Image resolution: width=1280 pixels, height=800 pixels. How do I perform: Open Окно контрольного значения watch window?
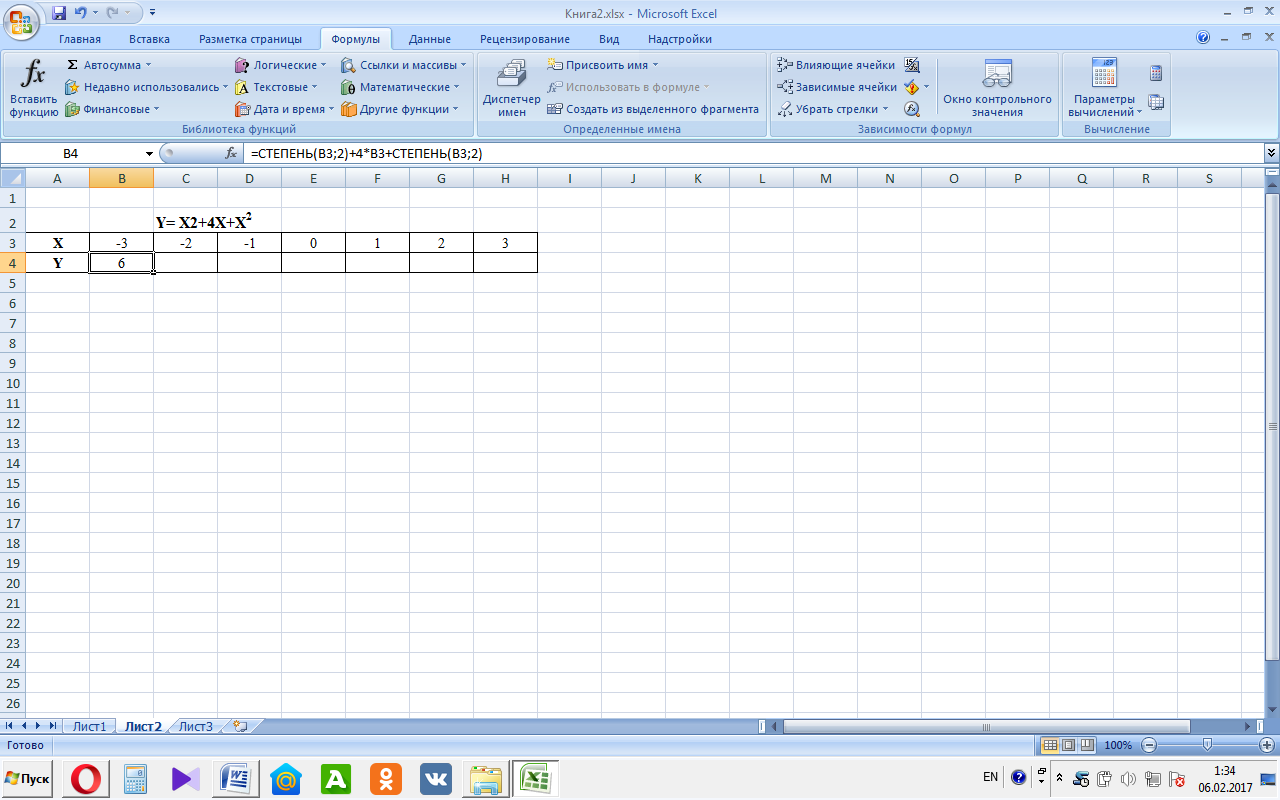(x=997, y=88)
